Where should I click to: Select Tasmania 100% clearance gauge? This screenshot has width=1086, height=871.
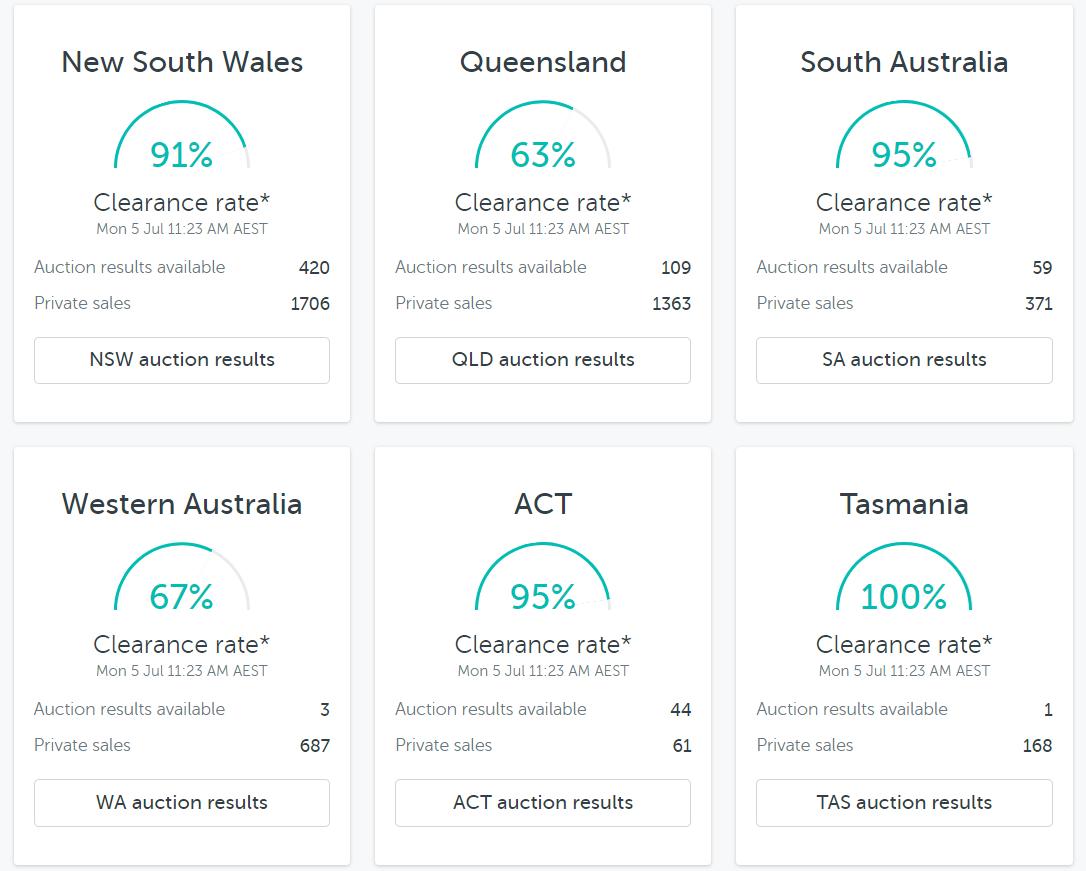(x=904, y=580)
